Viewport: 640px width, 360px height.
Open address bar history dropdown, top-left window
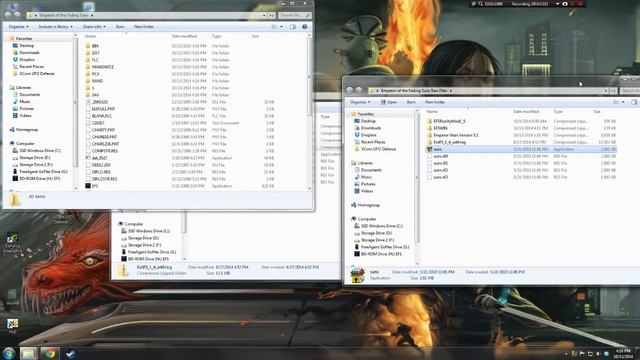click(264, 15)
